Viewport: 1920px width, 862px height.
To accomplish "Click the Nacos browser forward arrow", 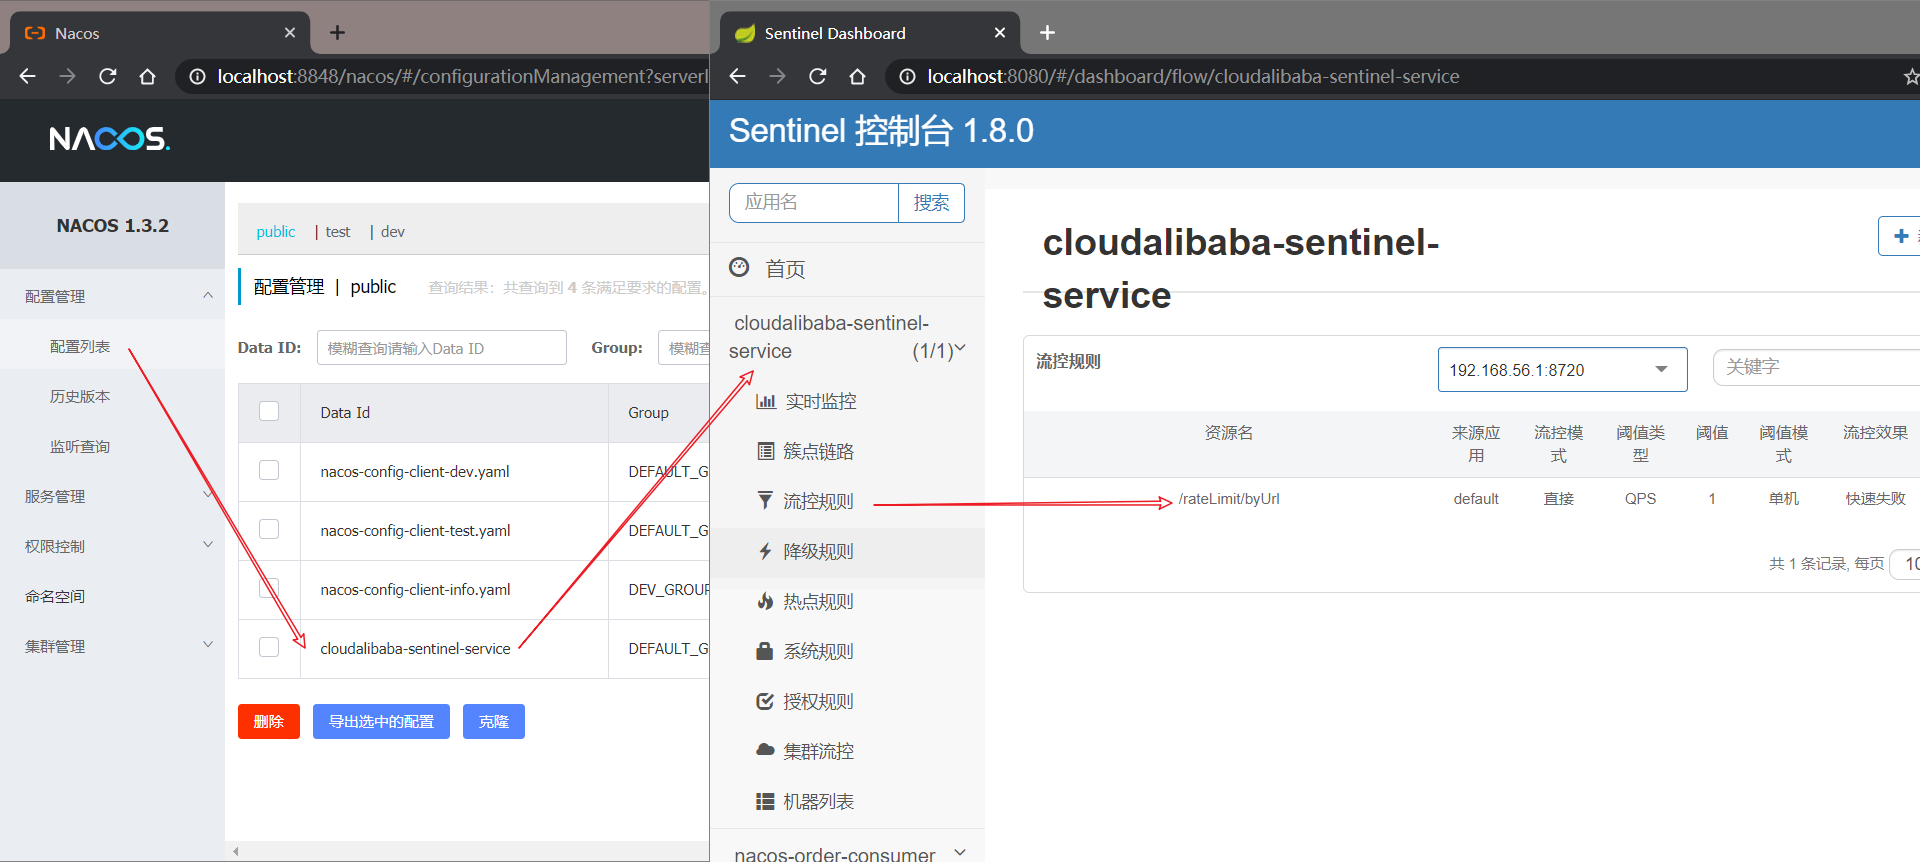I will (x=68, y=77).
